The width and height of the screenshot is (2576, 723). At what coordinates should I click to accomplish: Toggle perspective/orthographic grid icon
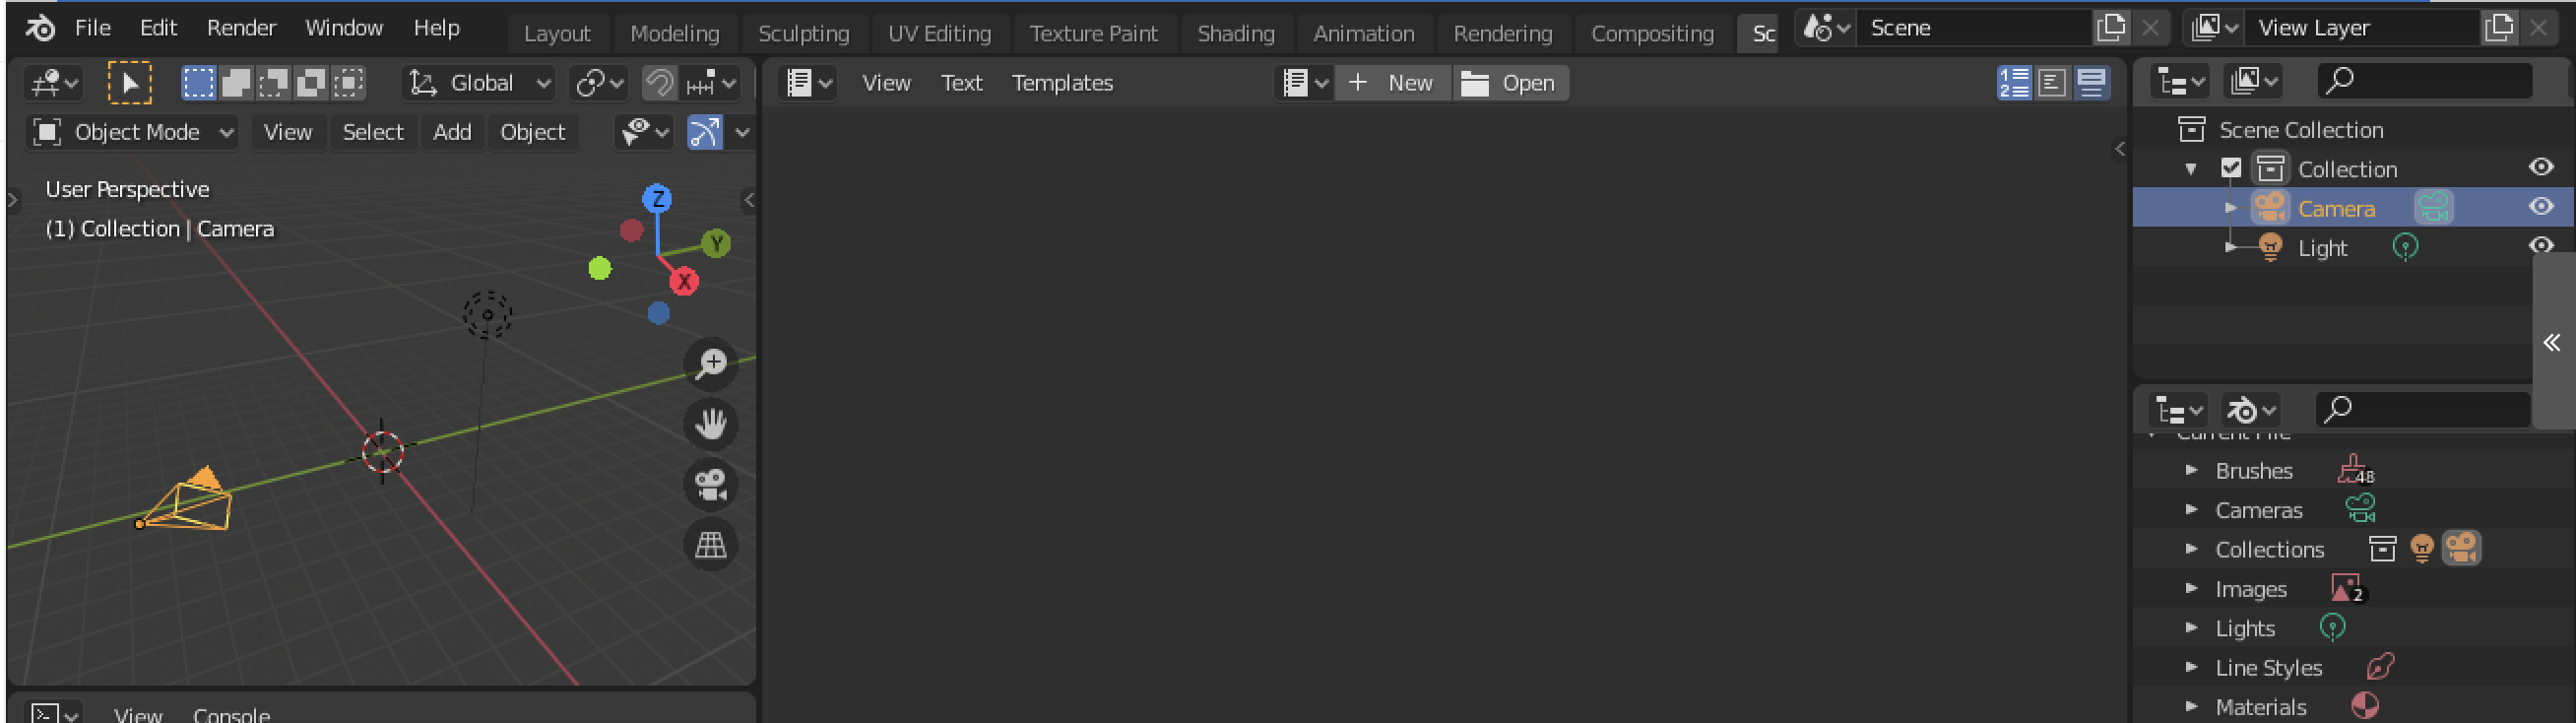(x=711, y=545)
